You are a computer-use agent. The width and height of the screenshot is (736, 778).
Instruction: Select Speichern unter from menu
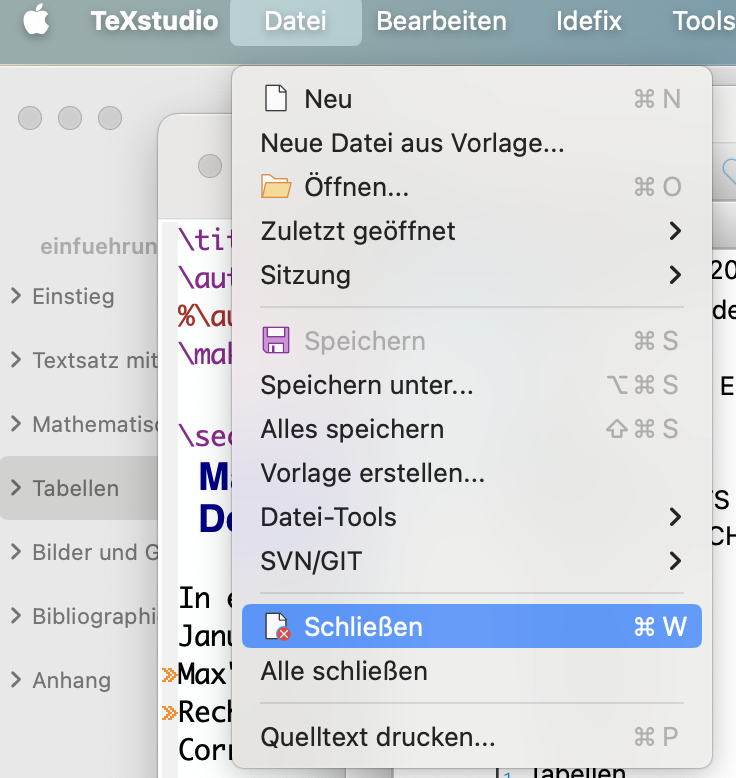coord(367,385)
